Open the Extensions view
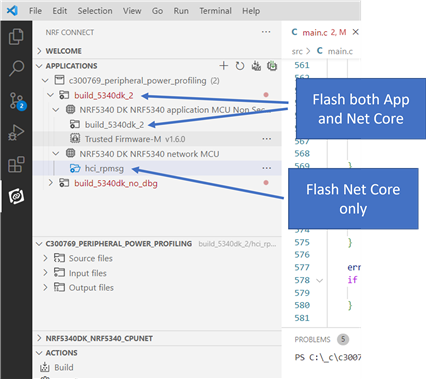Screen dimensions: 426x379 pos(16,164)
